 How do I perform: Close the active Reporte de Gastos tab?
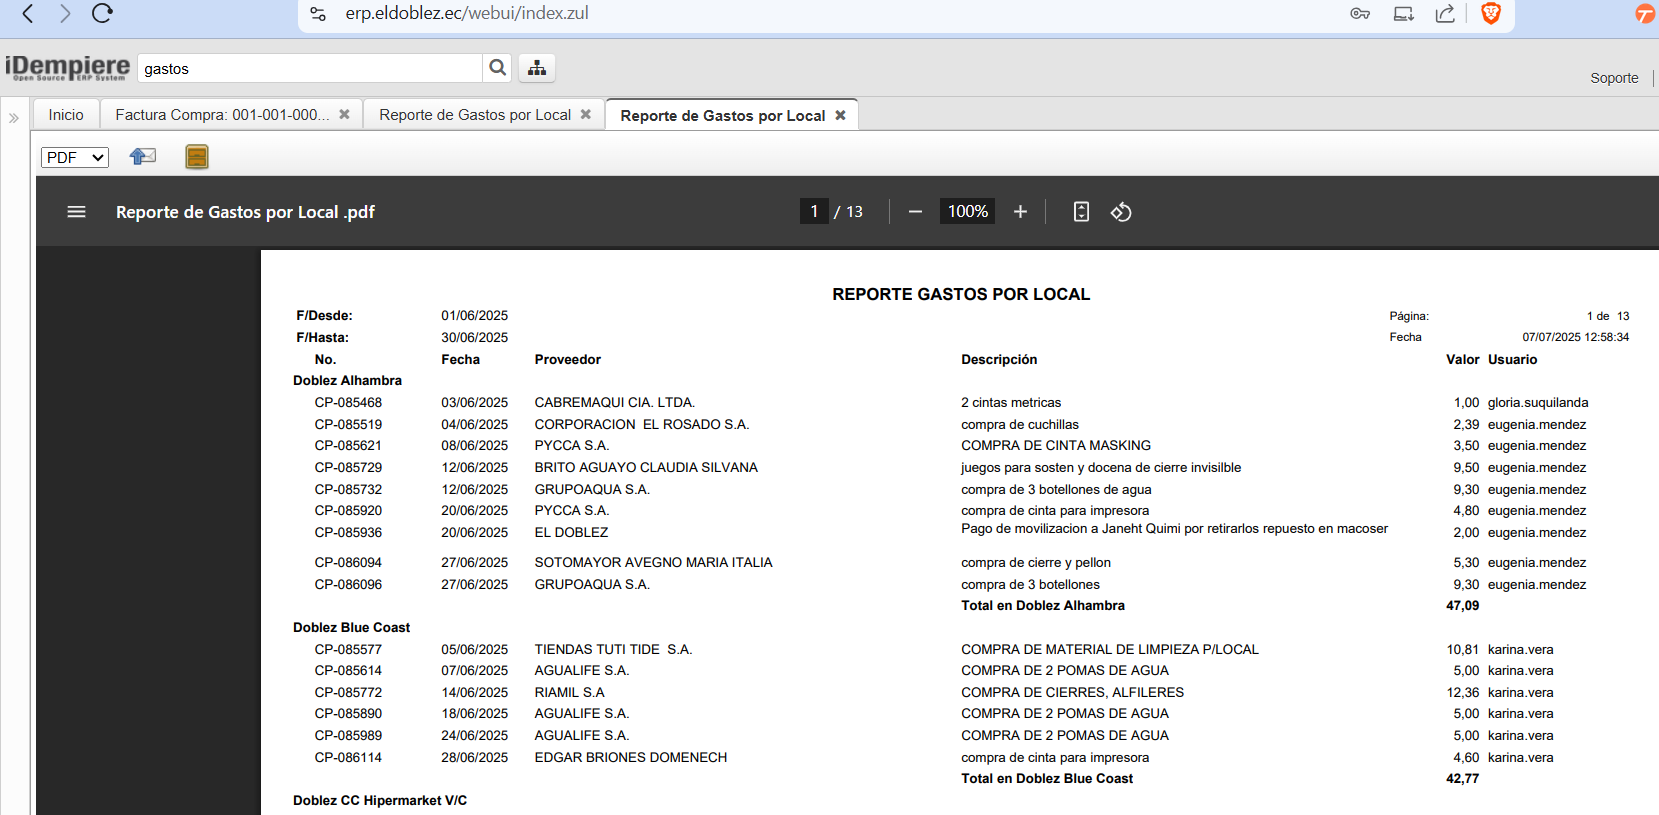[840, 115]
